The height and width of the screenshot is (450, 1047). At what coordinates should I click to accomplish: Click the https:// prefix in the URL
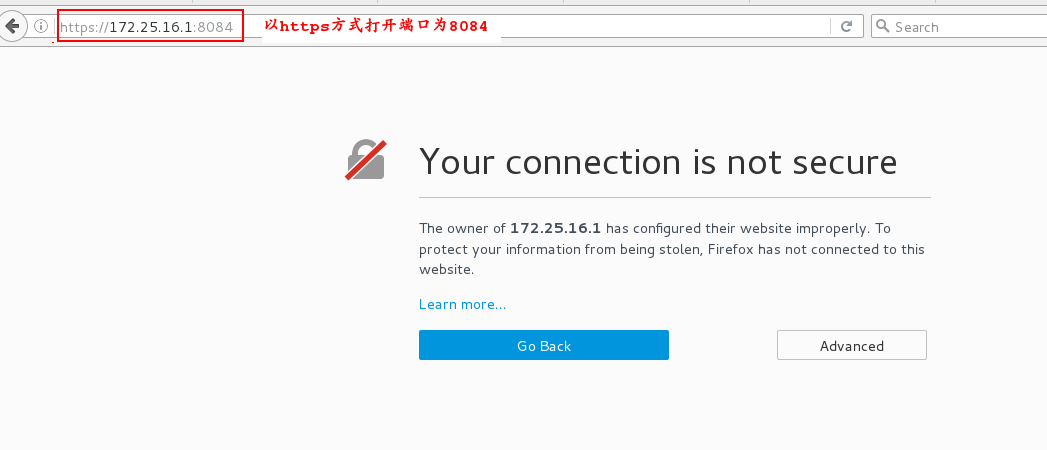click(84, 27)
